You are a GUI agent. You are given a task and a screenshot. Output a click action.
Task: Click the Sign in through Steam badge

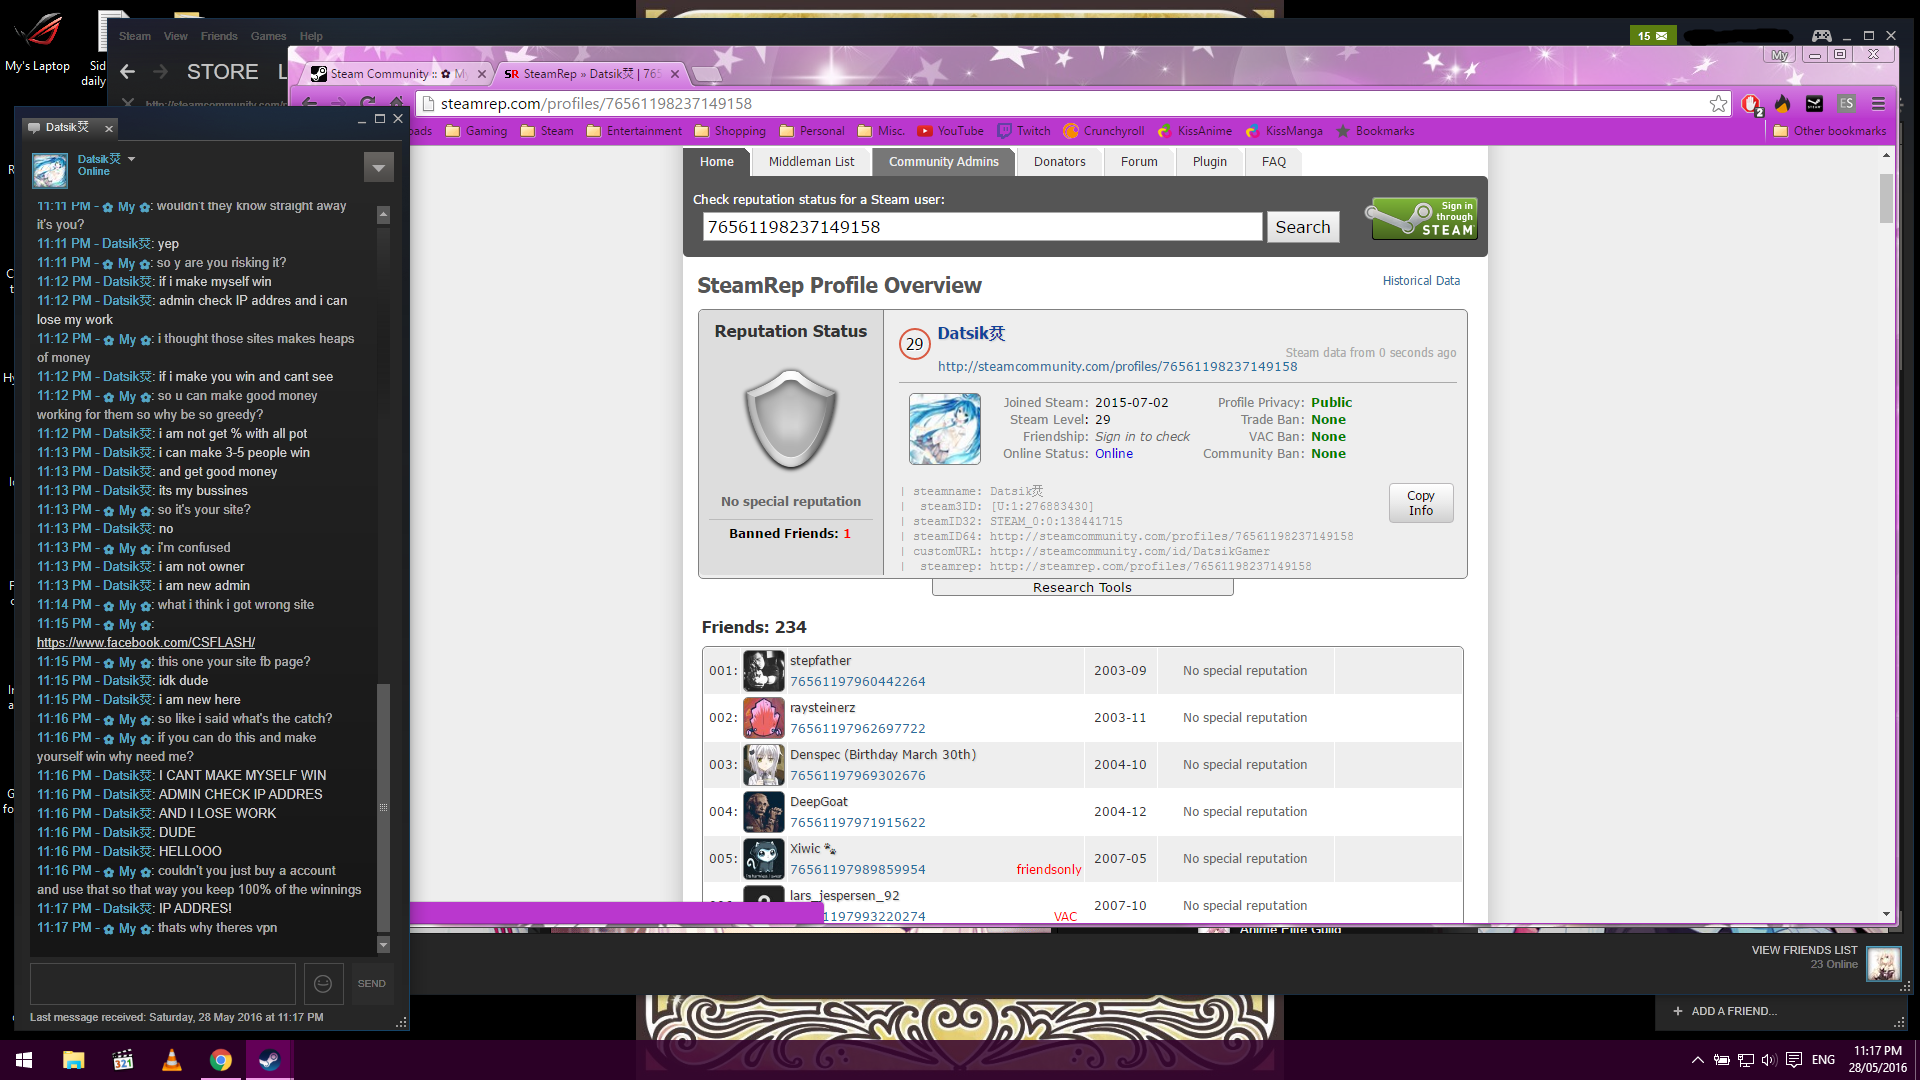pos(1424,218)
